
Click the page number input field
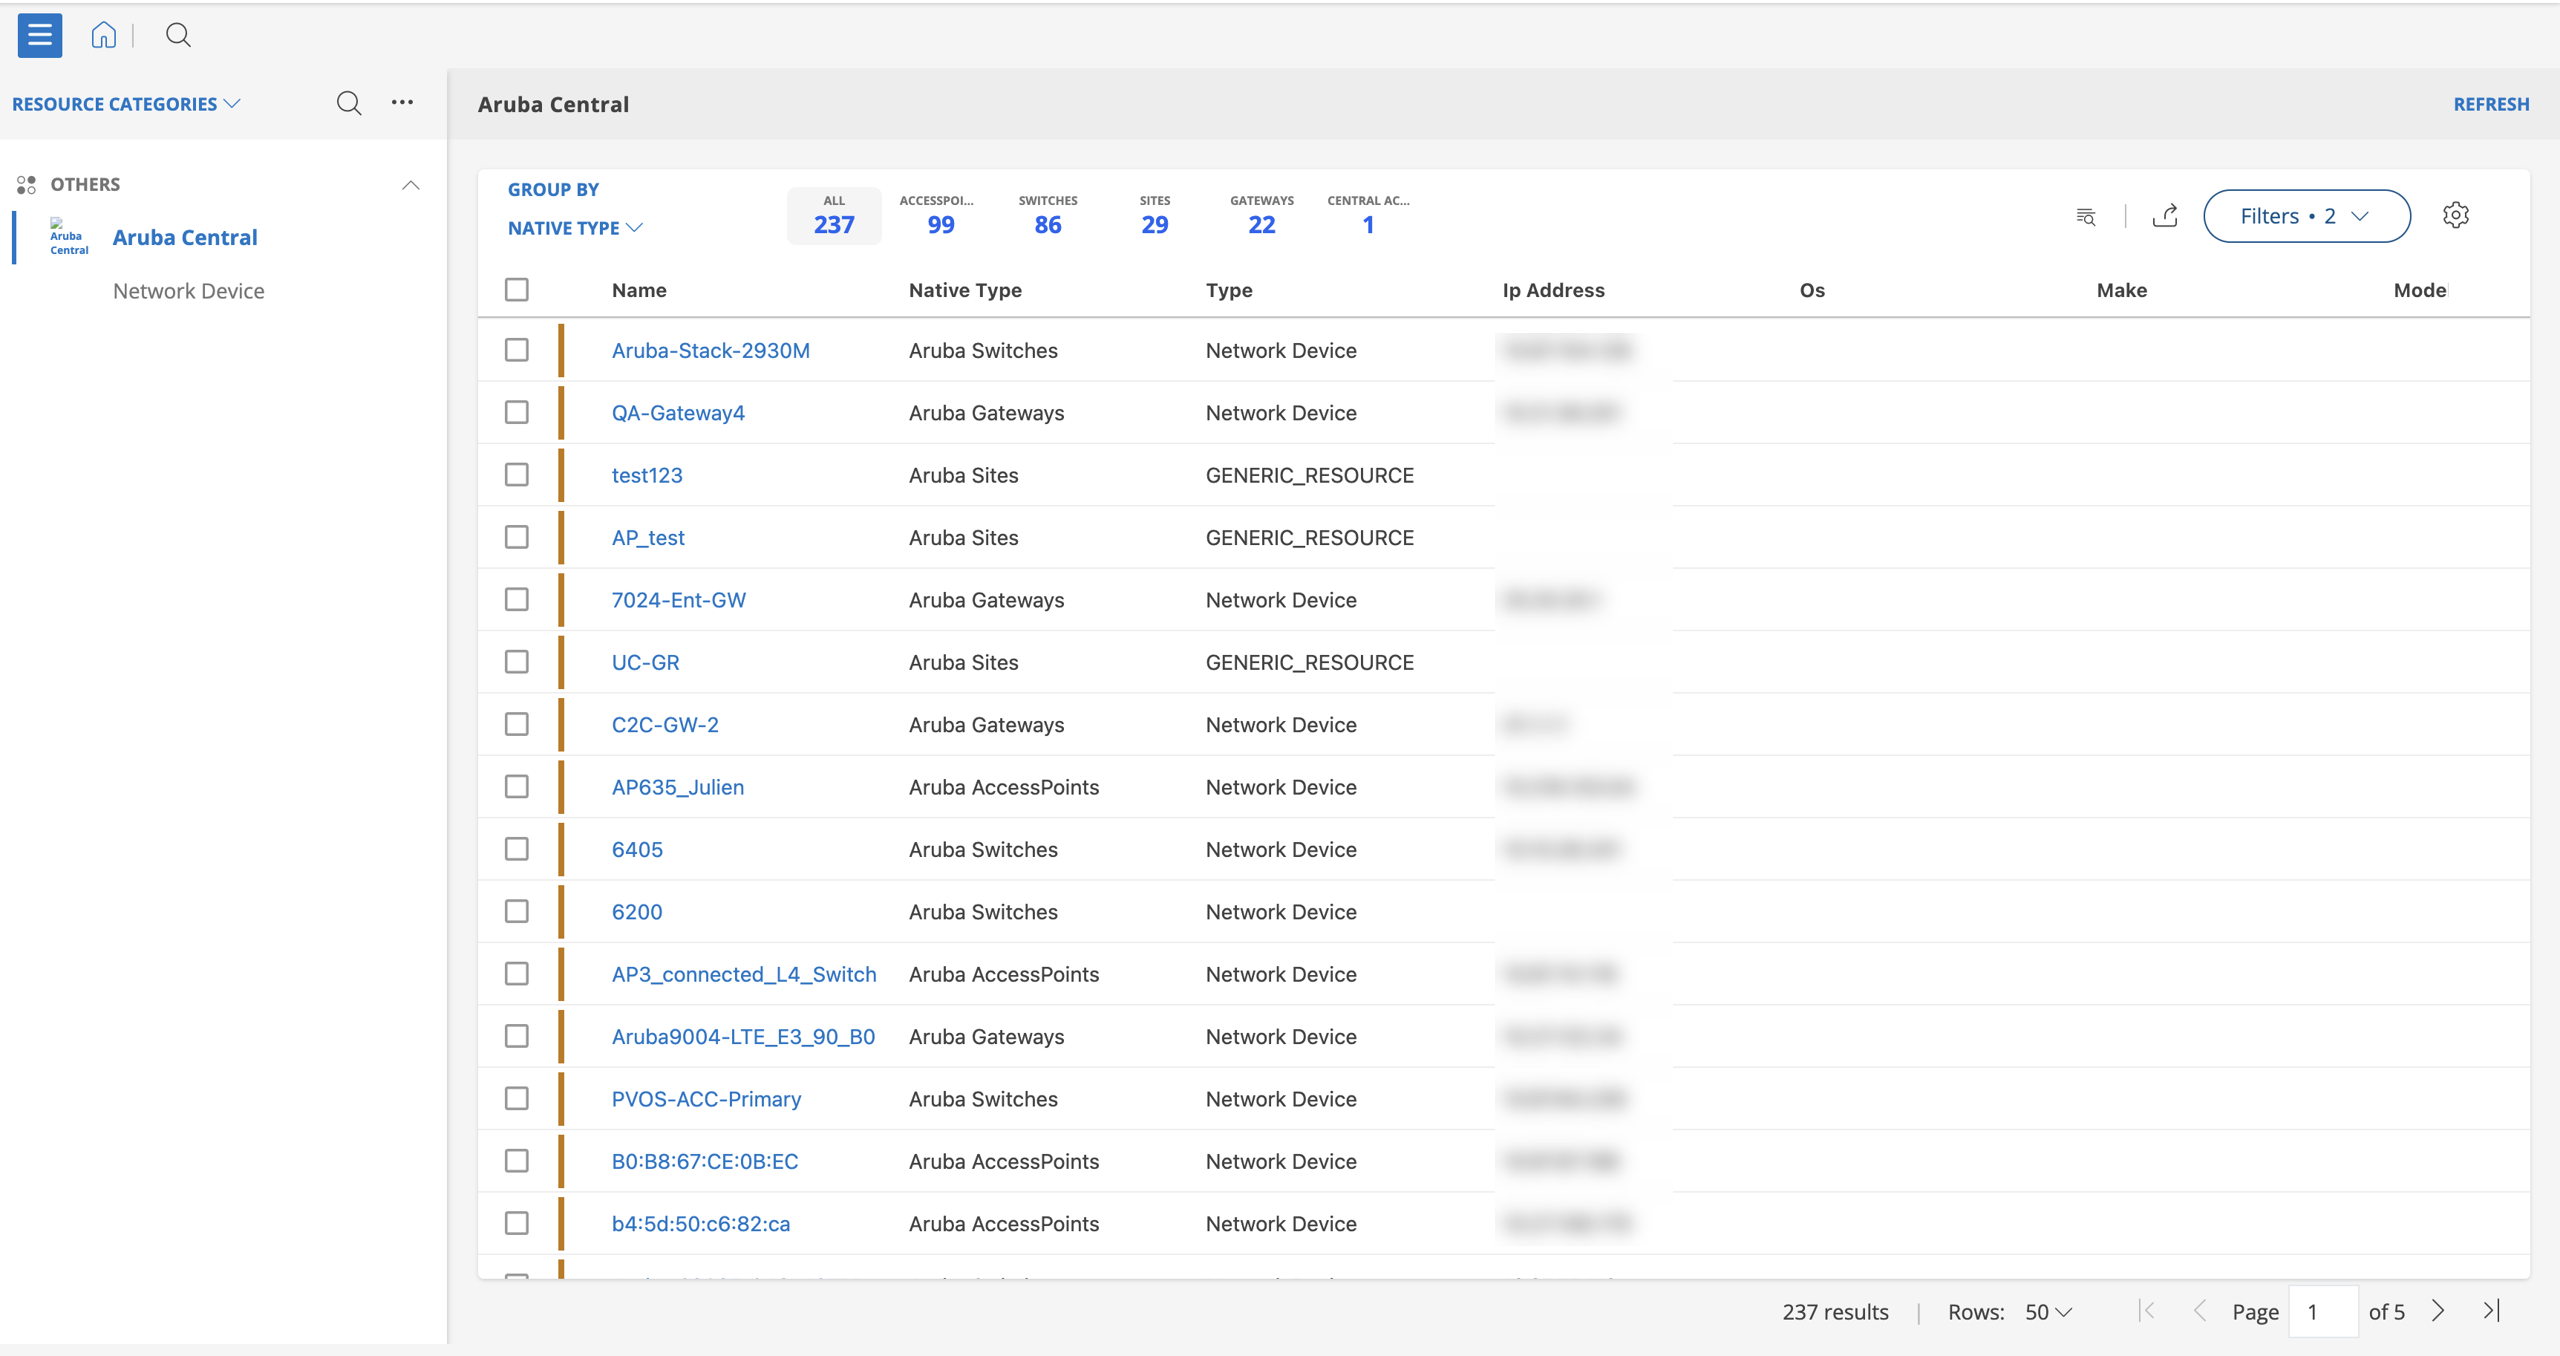tap(2323, 1311)
